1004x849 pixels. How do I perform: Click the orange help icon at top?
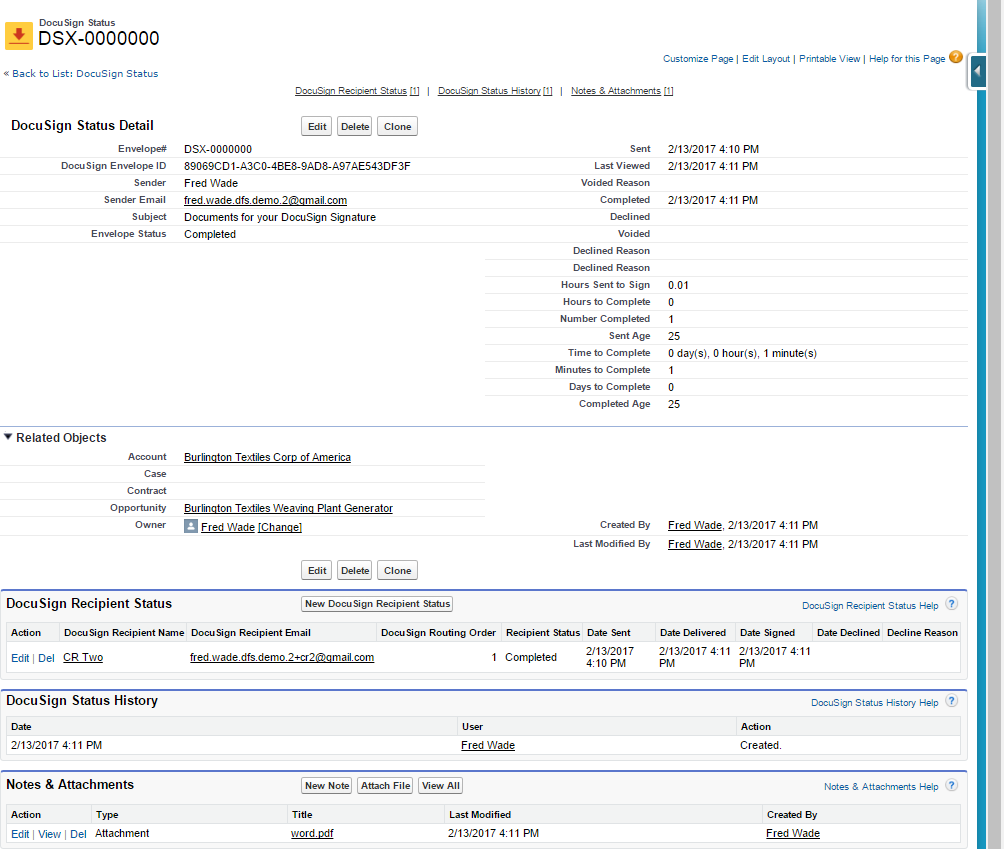point(955,58)
